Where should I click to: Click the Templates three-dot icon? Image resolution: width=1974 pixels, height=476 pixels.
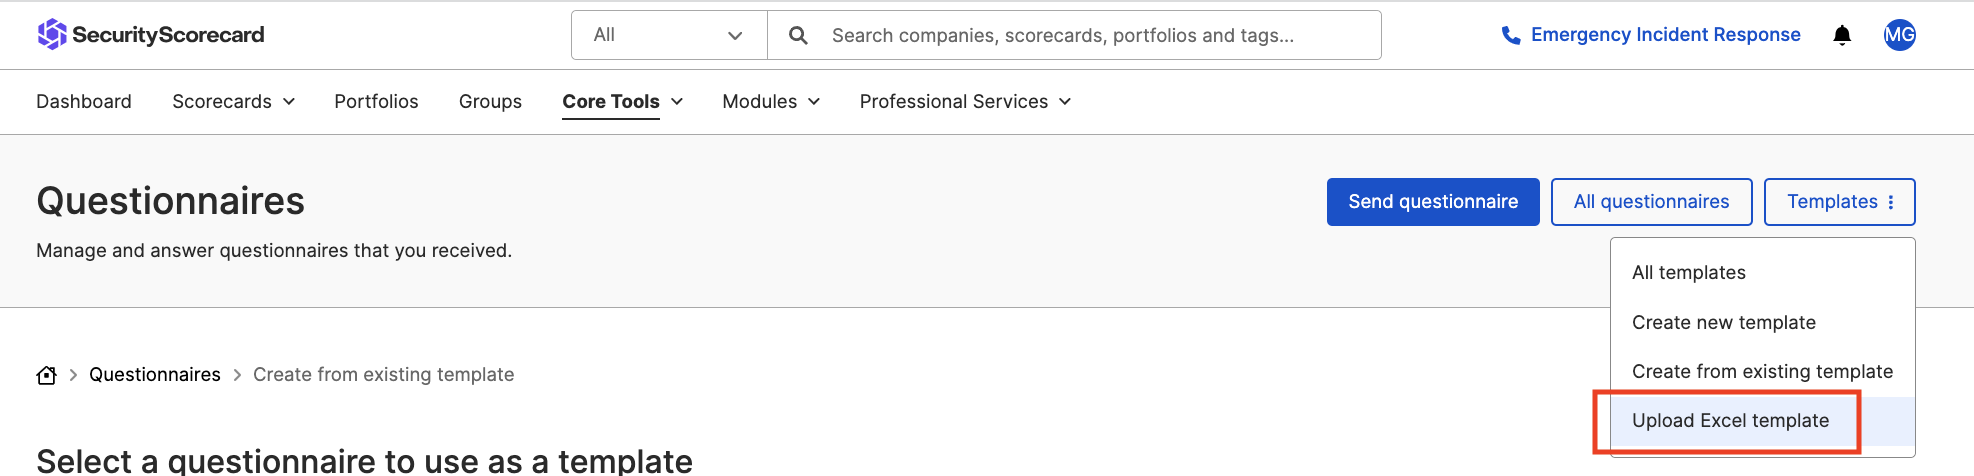tap(1891, 202)
